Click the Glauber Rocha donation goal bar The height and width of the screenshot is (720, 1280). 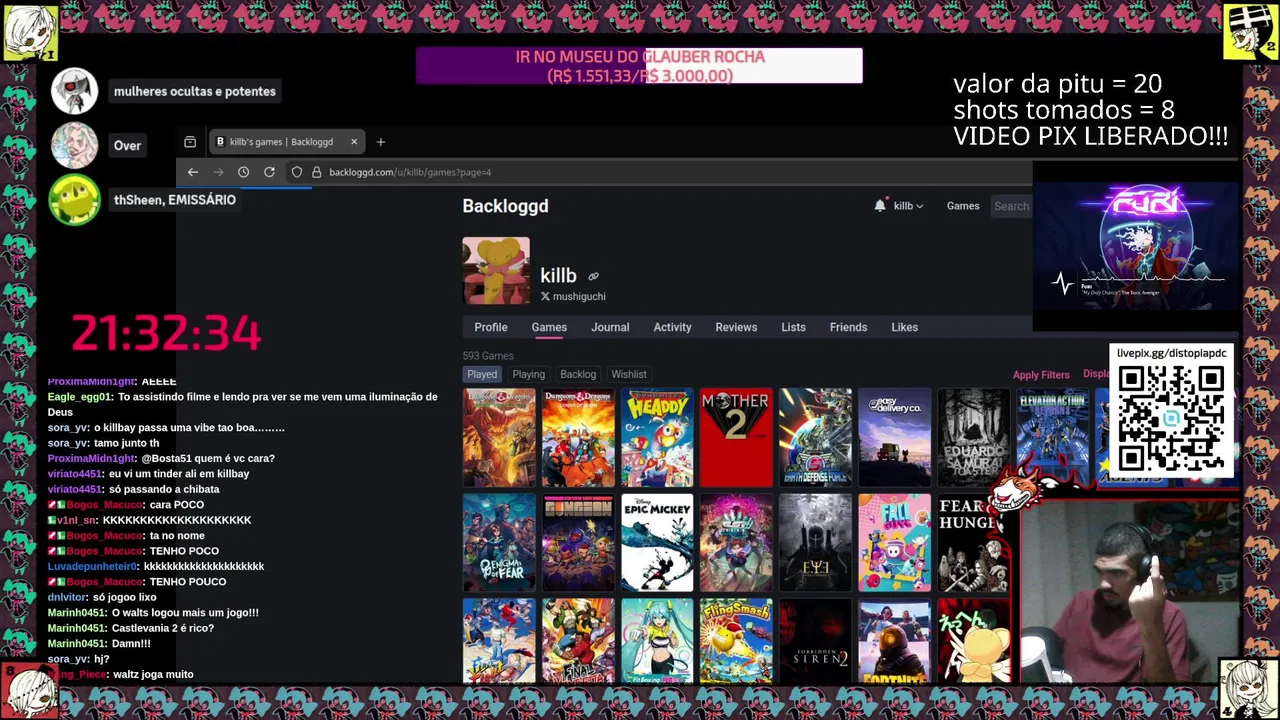pos(639,66)
